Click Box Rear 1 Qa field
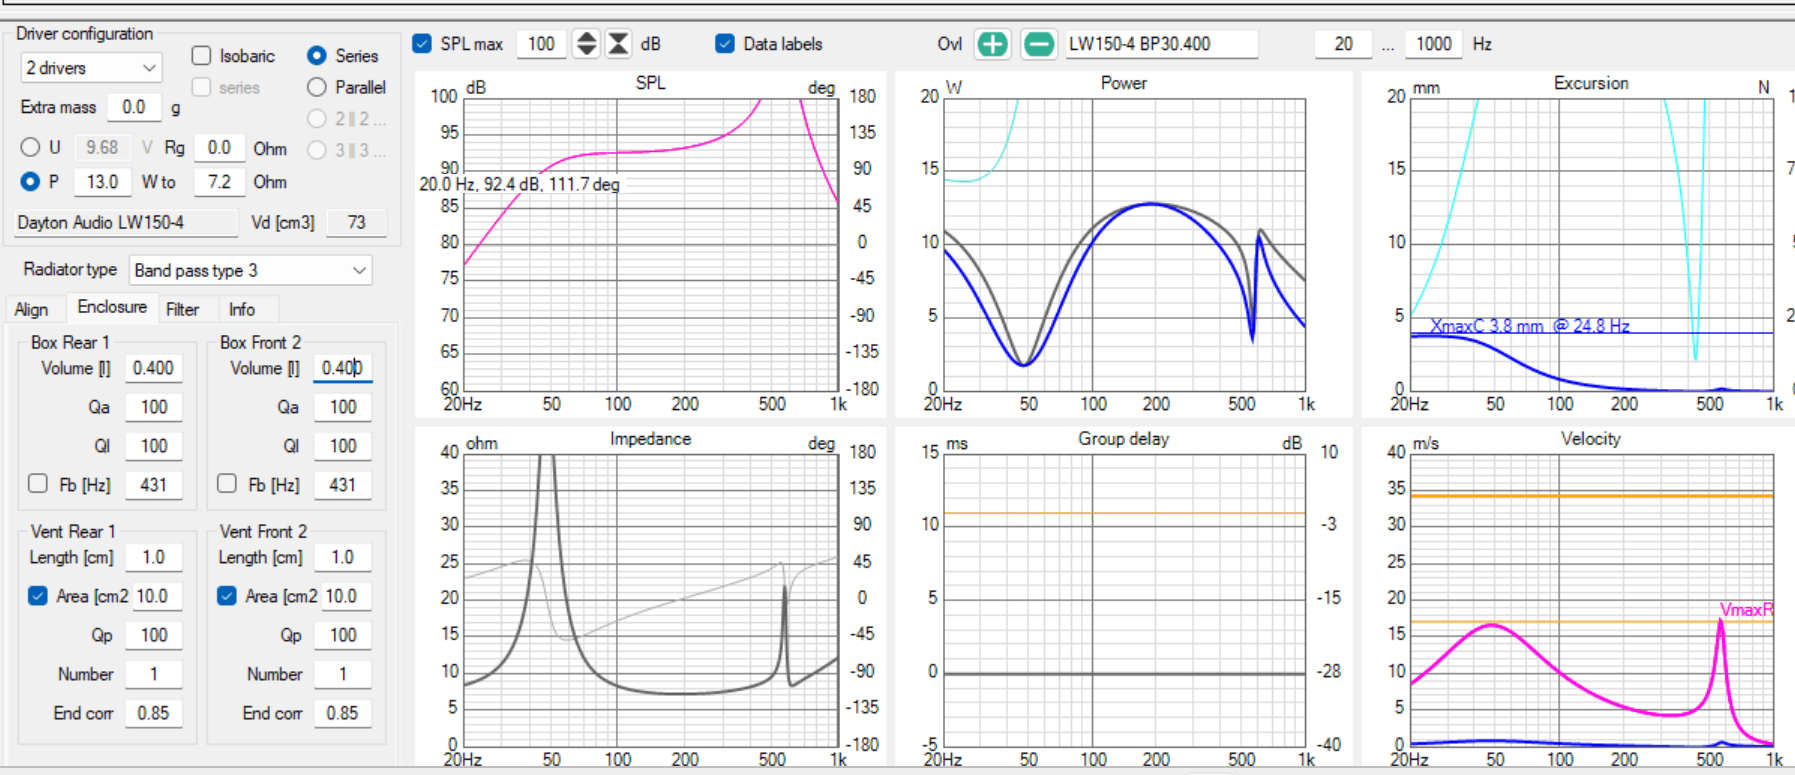Screen dimensions: 1795x775 (x=153, y=407)
